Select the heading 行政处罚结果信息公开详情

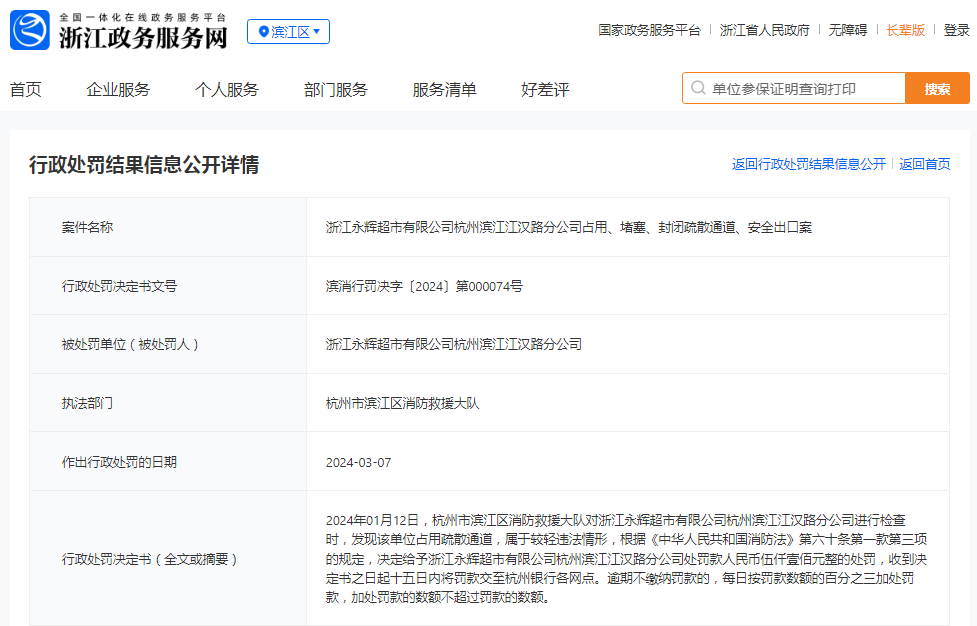(x=144, y=165)
